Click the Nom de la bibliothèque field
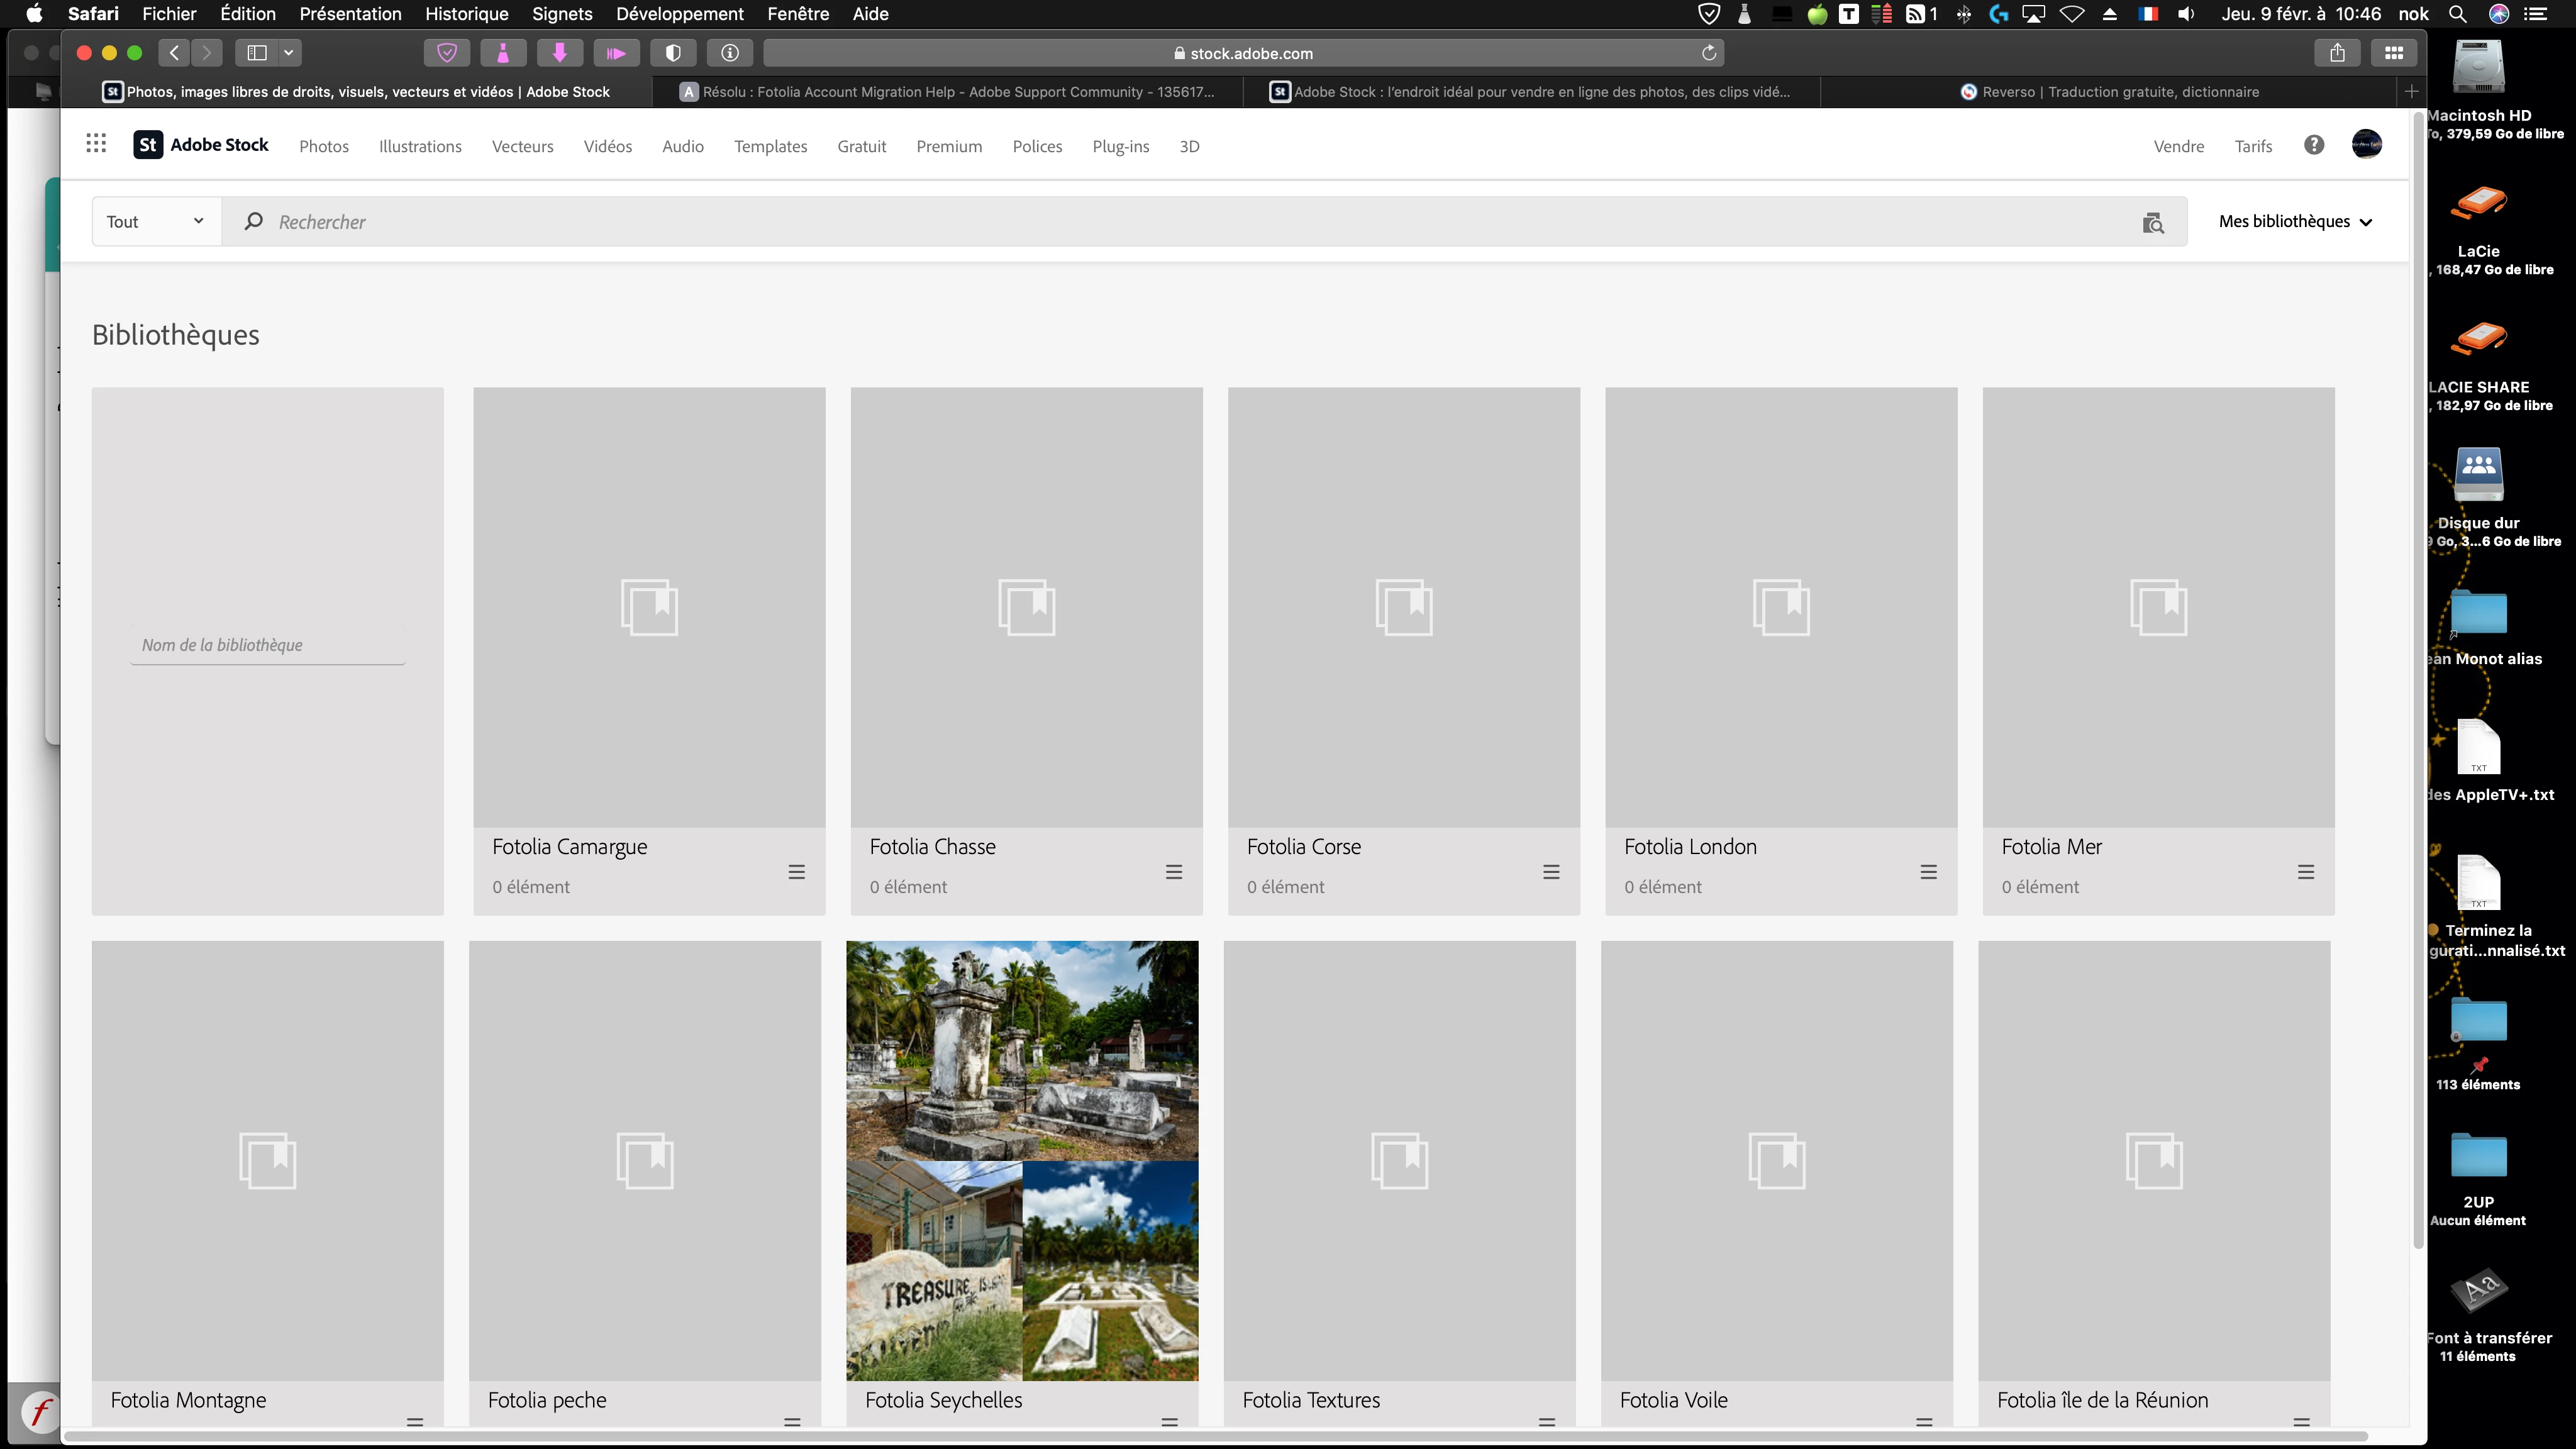Screen dimensions: 2576x1449 point(267,645)
